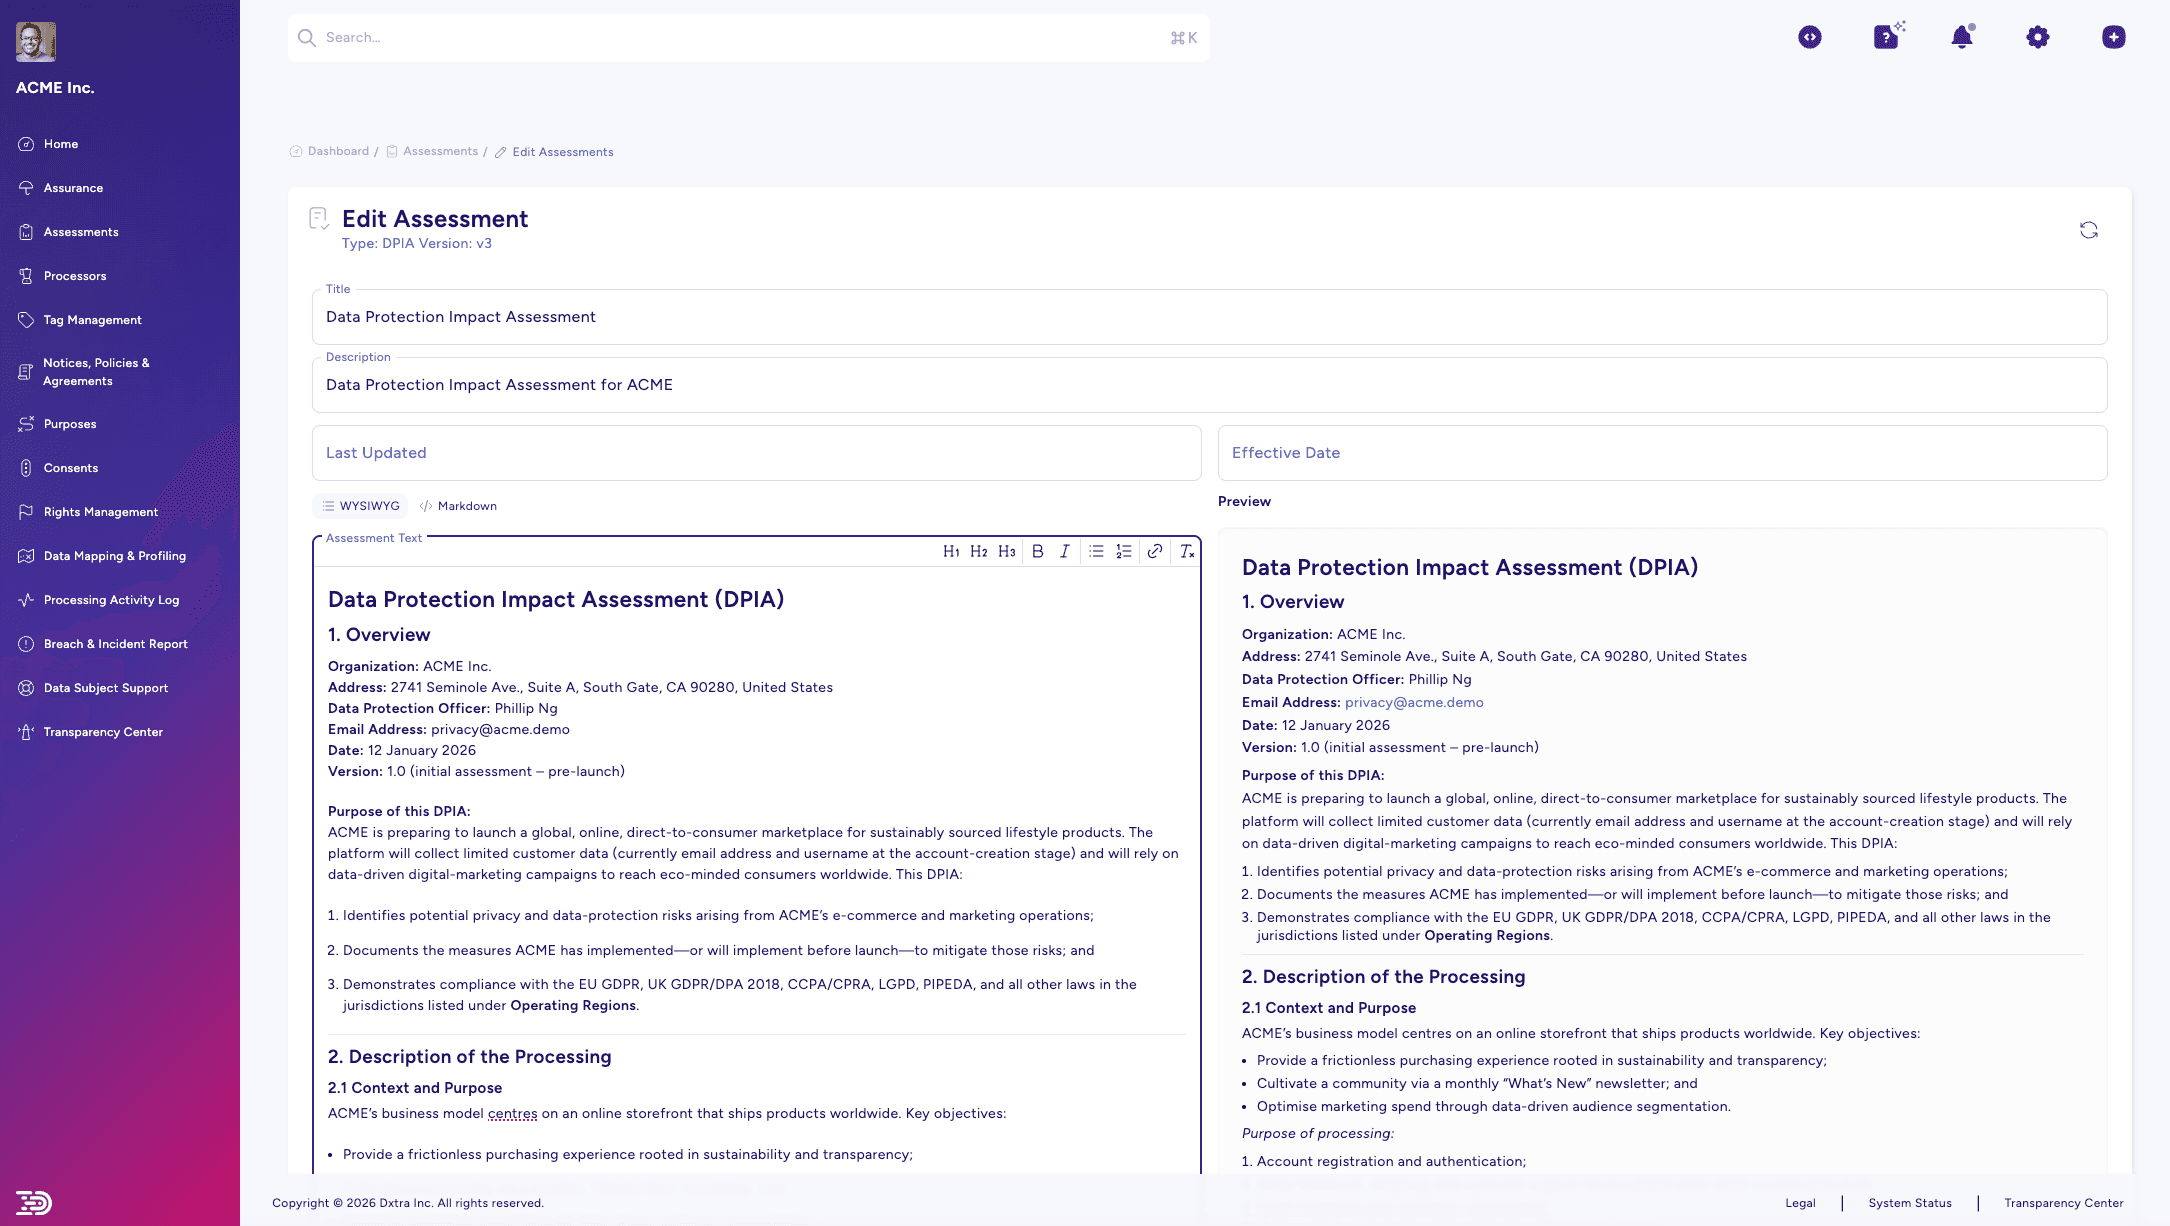Navigate to Assessments via the breadcrumb

click(440, 151)
